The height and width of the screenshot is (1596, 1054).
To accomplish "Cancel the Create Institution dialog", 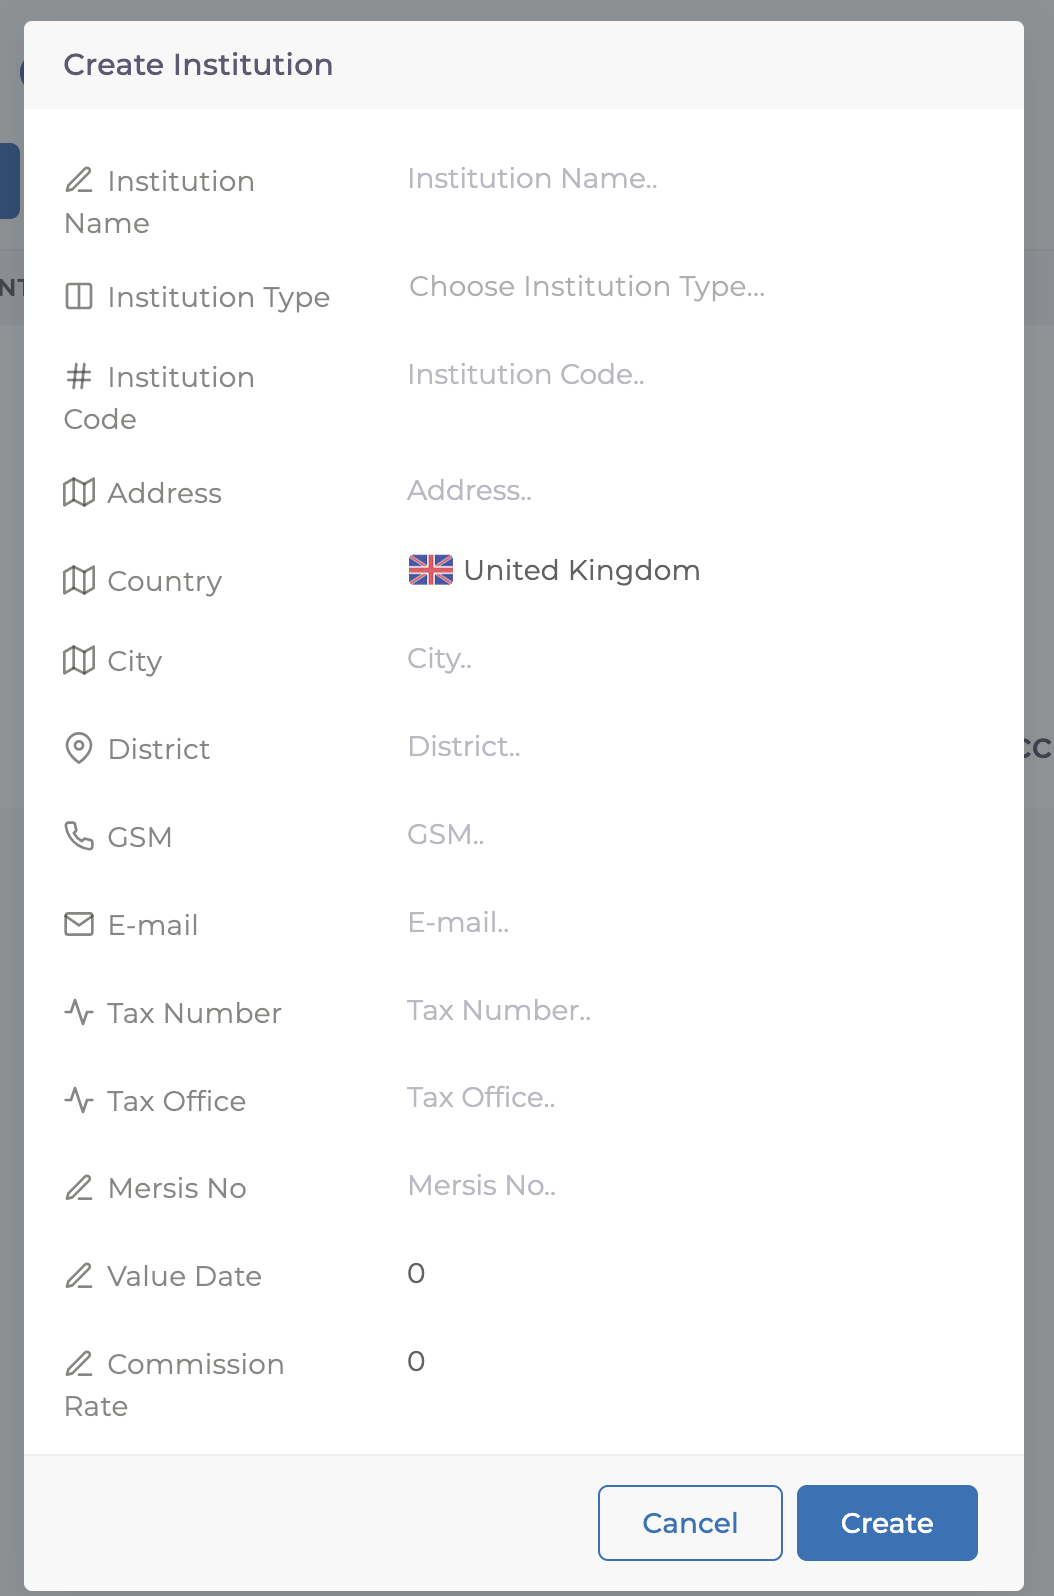I will click(690, 1523).
